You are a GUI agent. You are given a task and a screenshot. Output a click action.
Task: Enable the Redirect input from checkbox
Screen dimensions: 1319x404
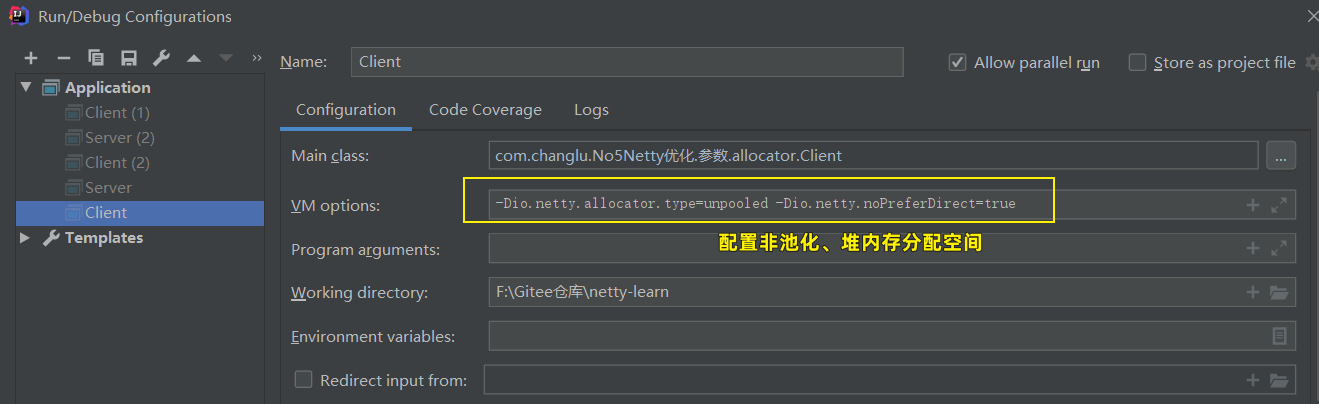pyautogui.click(x=304, y=380)
